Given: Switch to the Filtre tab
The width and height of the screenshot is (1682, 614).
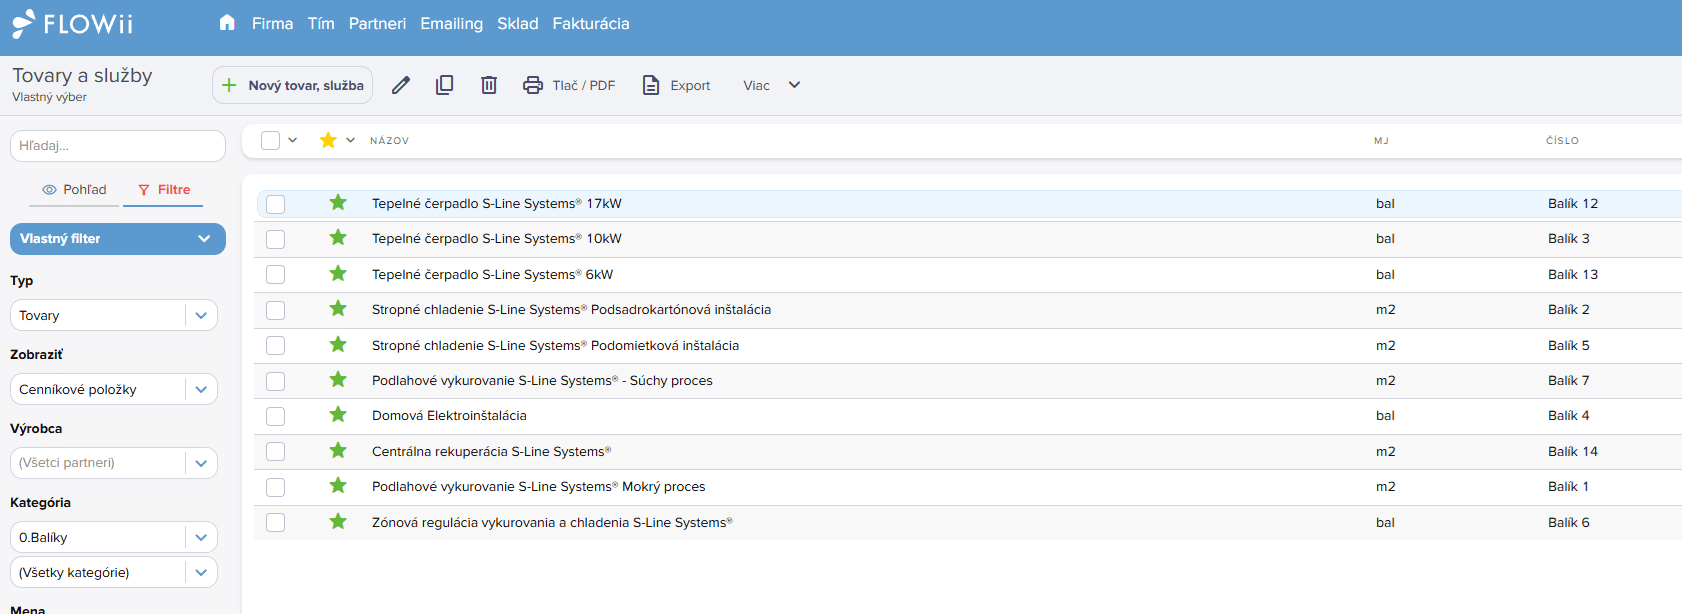Looking at the screenshot, I should point(164,189).
